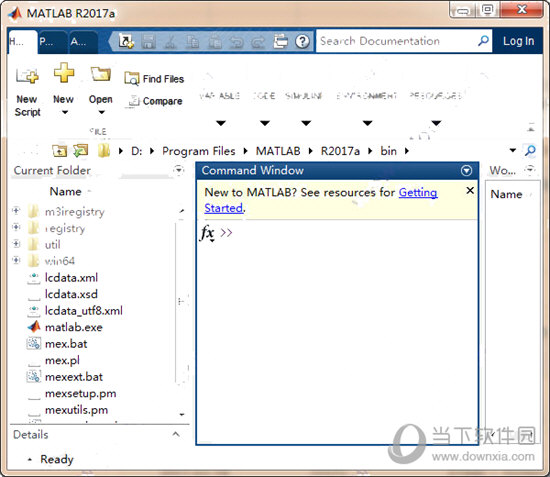The height and width of the screenshot is (477, 550).
Task: Click the fx function browser icon
Action: (207, 233)
